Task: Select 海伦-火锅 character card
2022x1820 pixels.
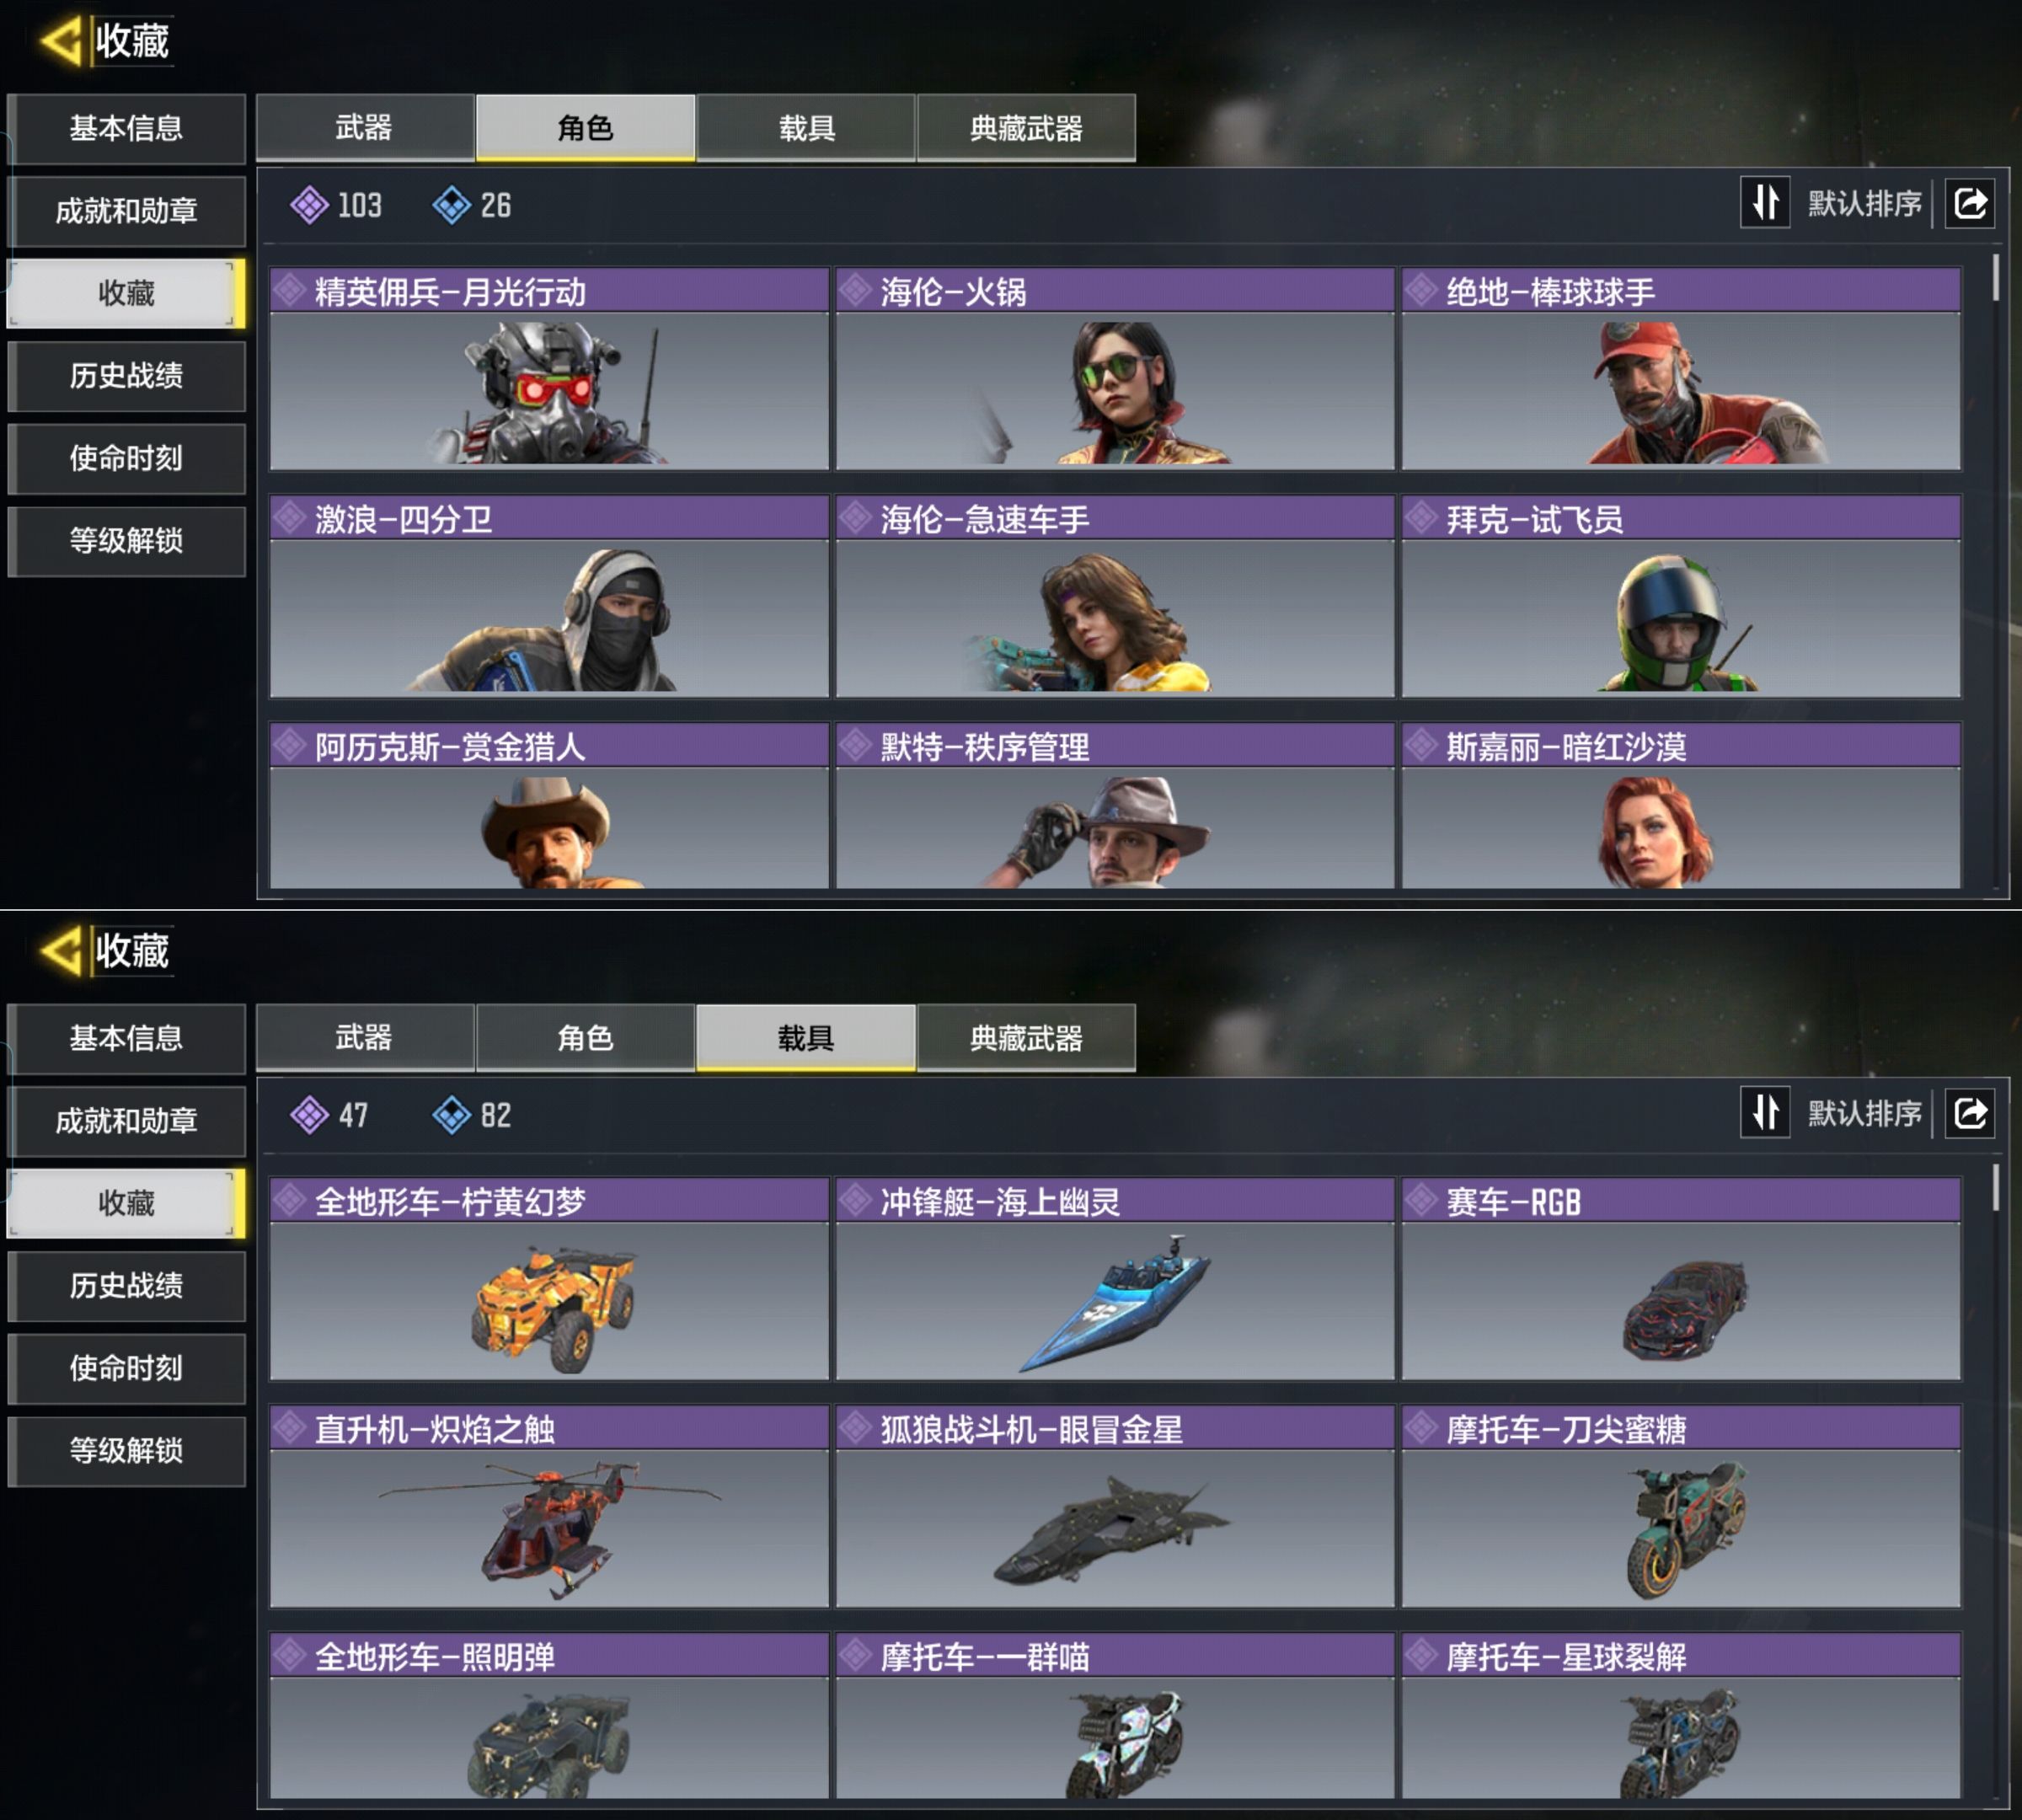Action: click(x=1115, y=369)
